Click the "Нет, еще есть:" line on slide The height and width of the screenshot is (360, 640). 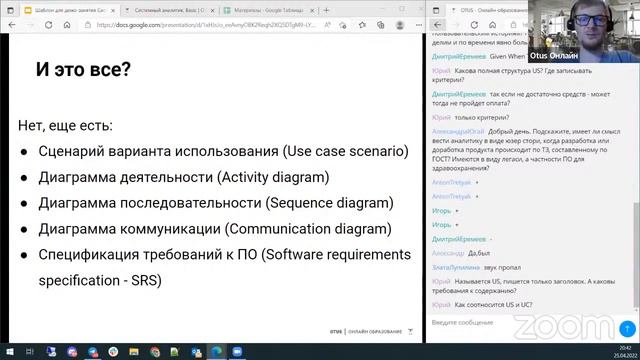pyautogui.click(x=65, y=125)
